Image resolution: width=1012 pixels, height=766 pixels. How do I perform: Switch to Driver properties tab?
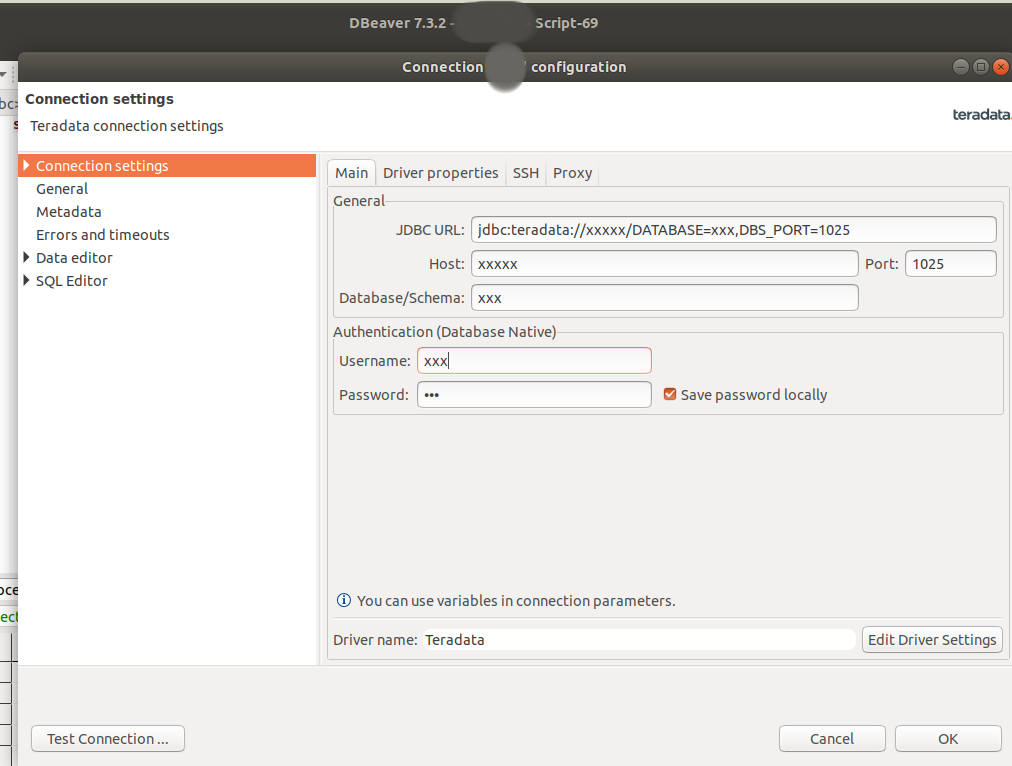pyautogui.click(x=440, y=173)
